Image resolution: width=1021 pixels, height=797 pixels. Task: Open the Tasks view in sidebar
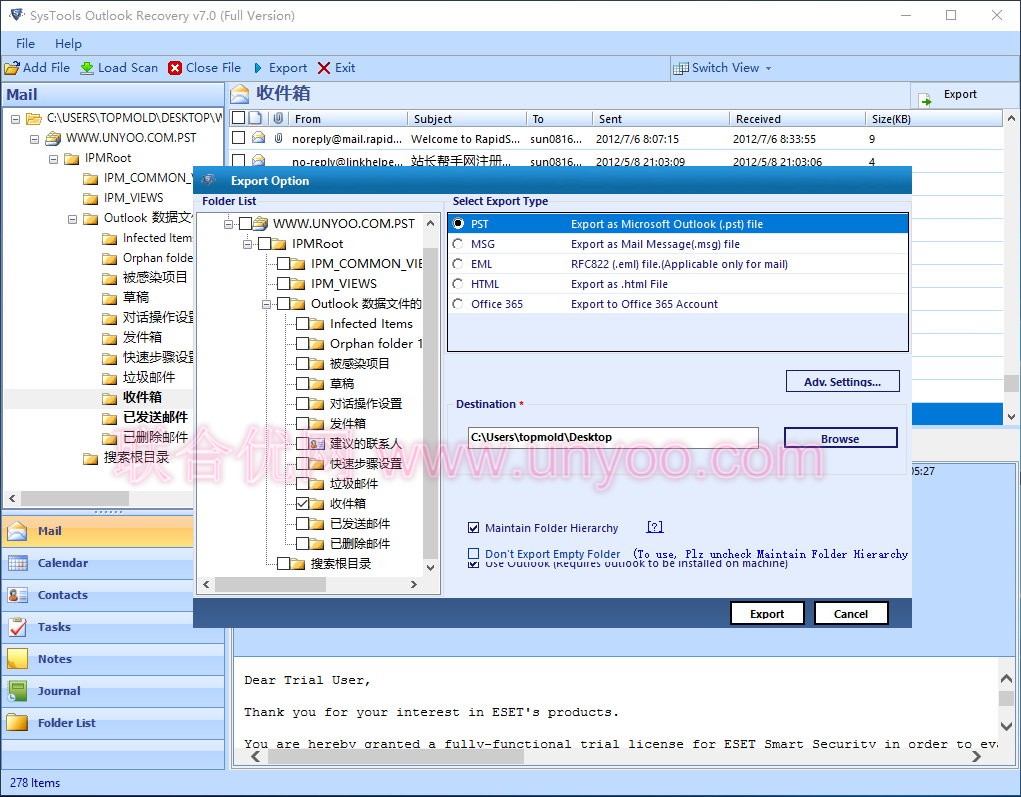pyautogui.click(x=54, y=627)
